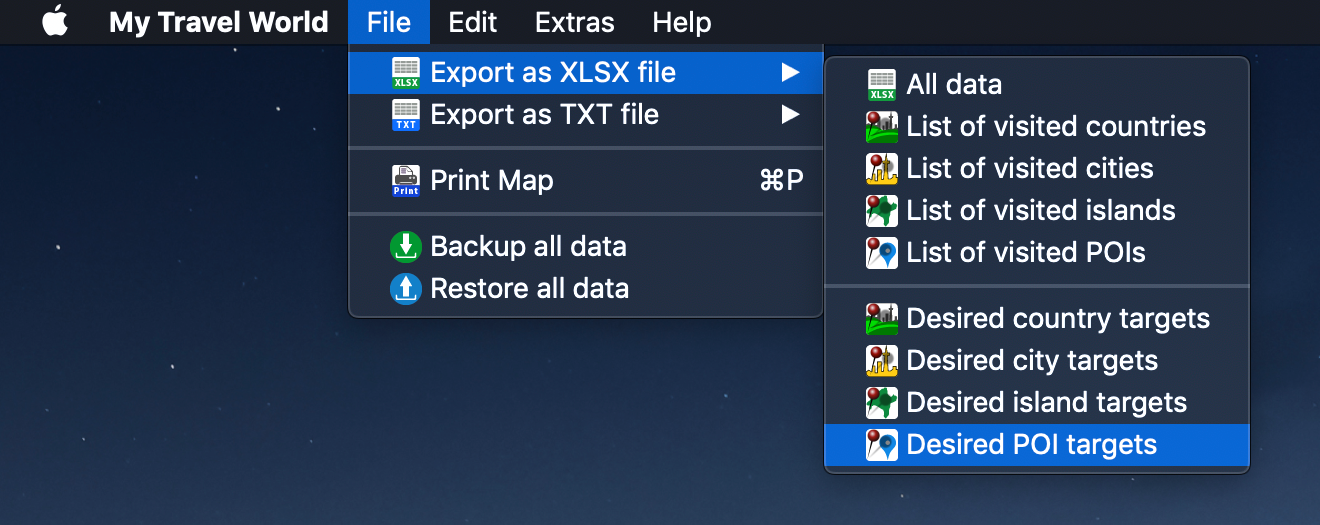Export List of visited countries

[x=1037, y=127]
